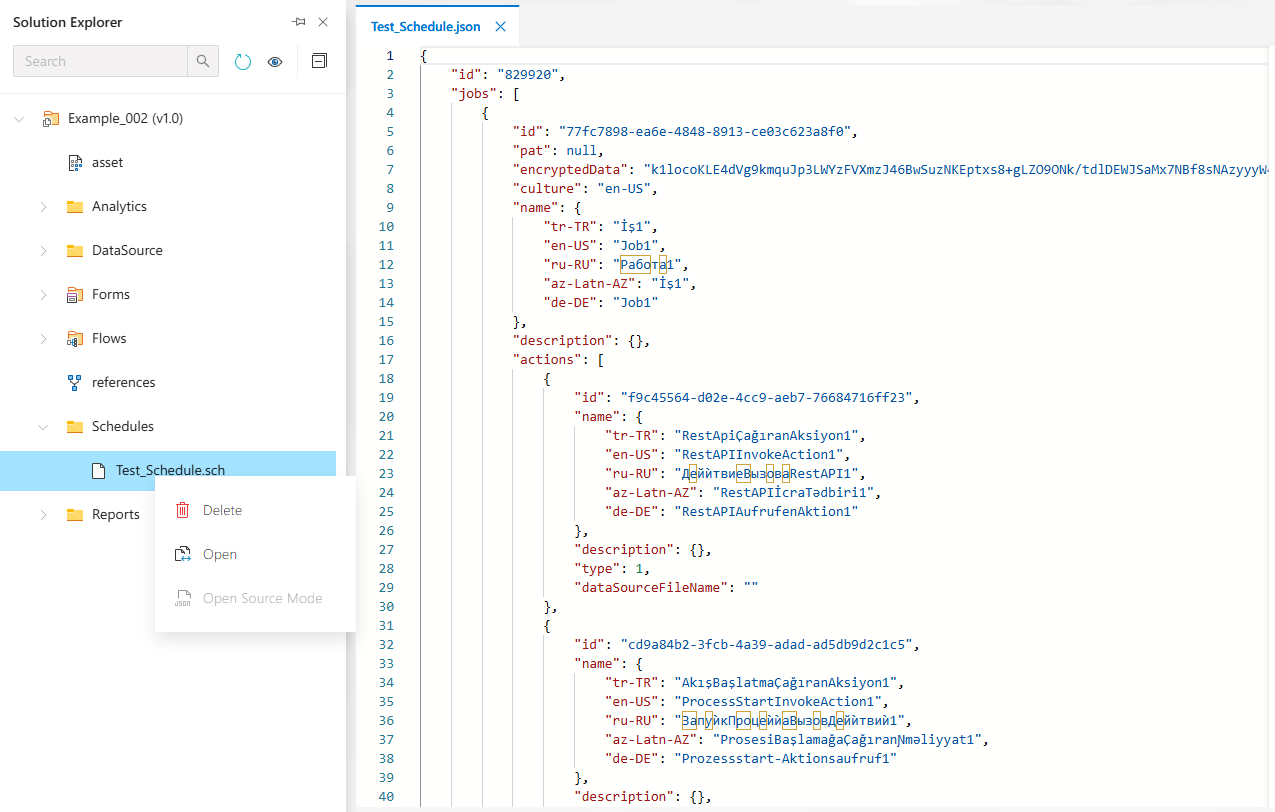Image resolution: width=1275 pixels, height=812 pixels.
Task: Click the Test_Schedule.sch file icon
Action: [99, 470]
